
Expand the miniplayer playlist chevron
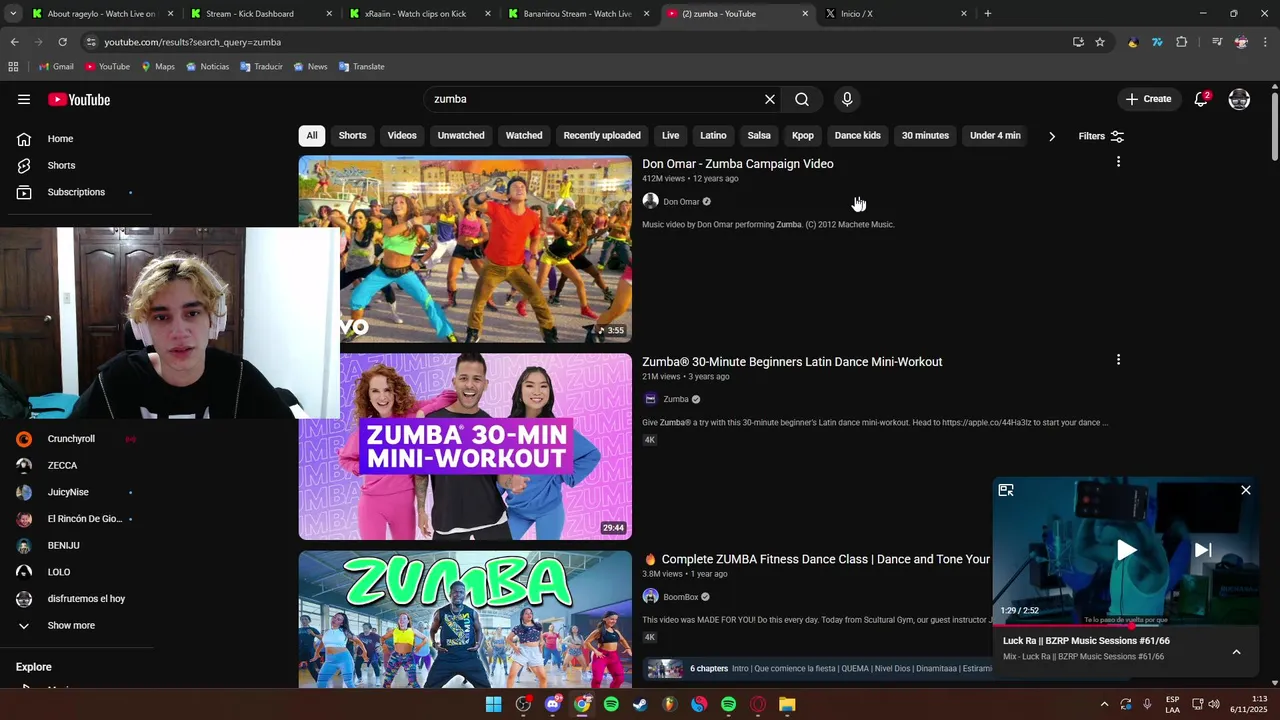point(1236,652)
